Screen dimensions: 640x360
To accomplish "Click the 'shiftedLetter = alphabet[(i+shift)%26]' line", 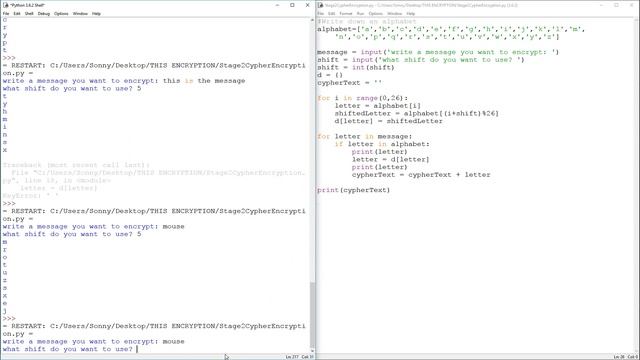I will (x=416, y=113).
